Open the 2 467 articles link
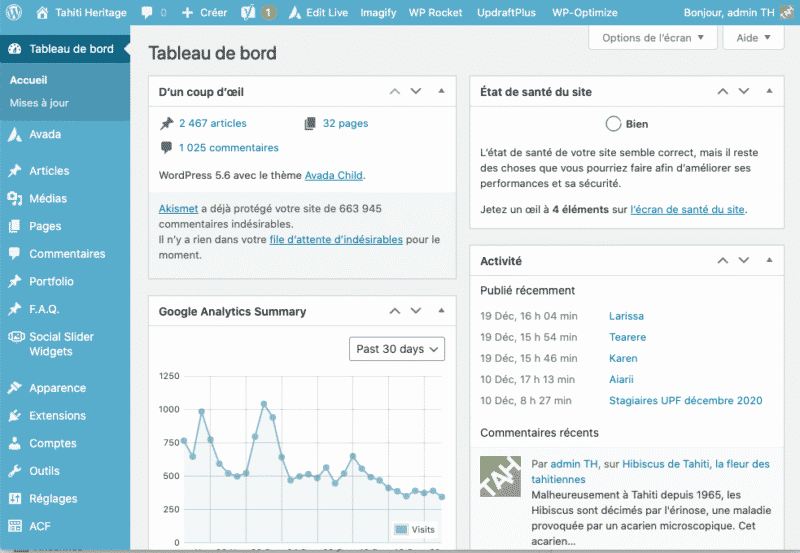 coord(213,123)
